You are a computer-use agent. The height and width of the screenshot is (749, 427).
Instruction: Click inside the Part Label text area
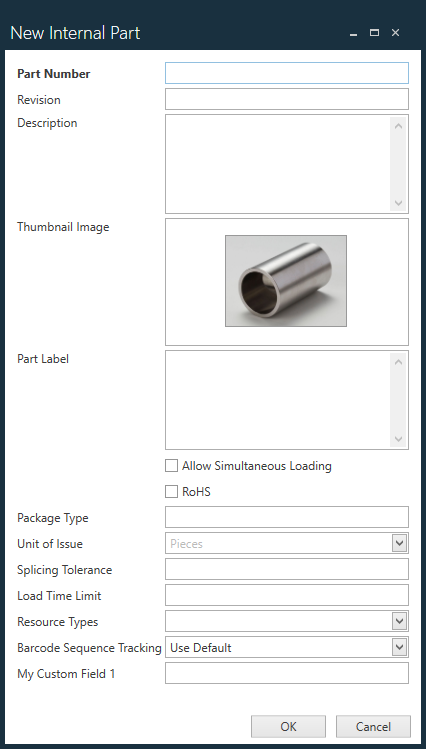[278, 400]
